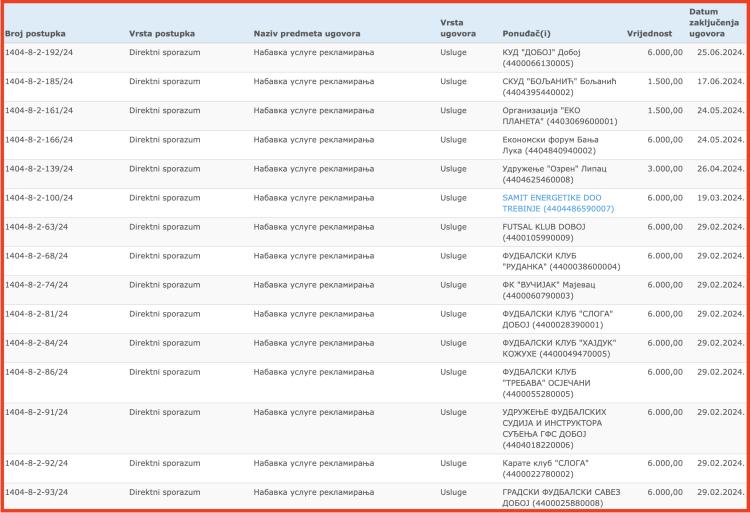The image size is (750, 513).
Task: Click bidder ГРАДСКИ ФУДБАЛСКИ САВЕЗ ДОБОЈ
Action: tap(561, 497)
